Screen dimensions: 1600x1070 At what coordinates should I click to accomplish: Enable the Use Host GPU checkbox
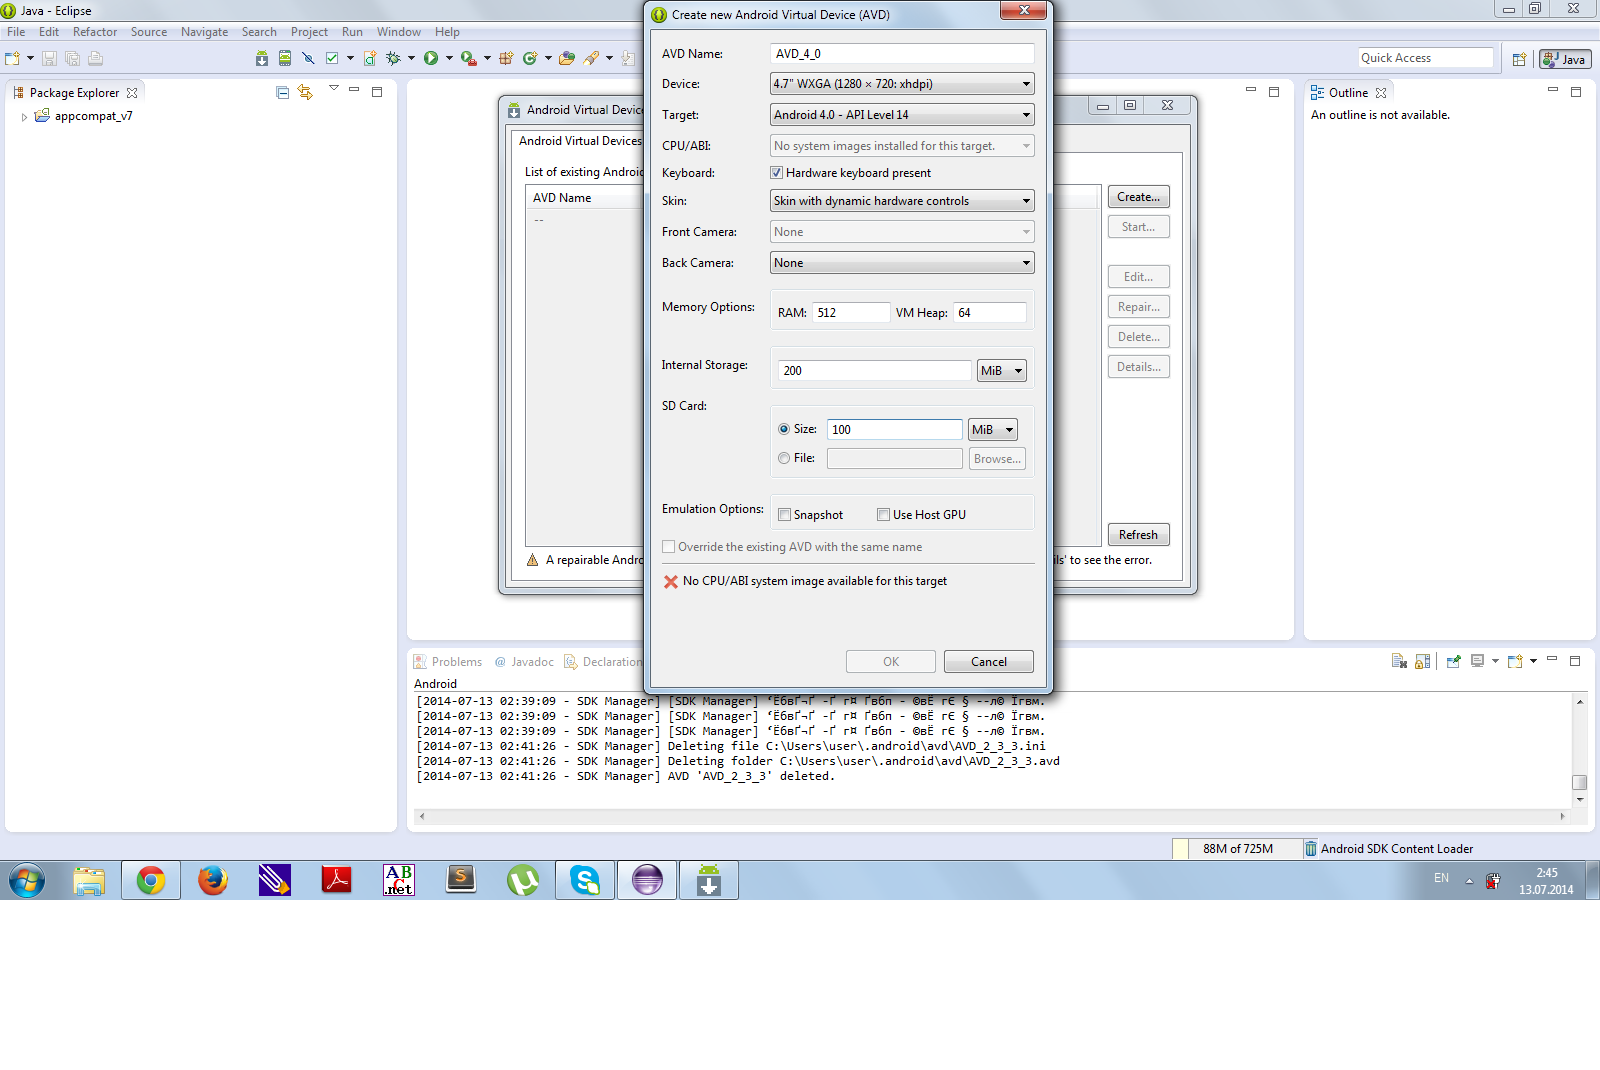(883, 515)
